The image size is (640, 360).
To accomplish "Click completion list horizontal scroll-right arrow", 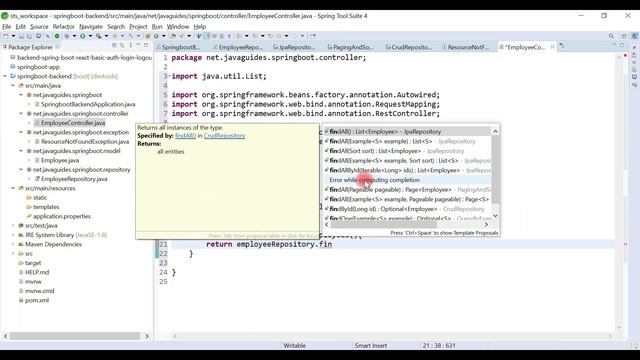I will 486,224.
